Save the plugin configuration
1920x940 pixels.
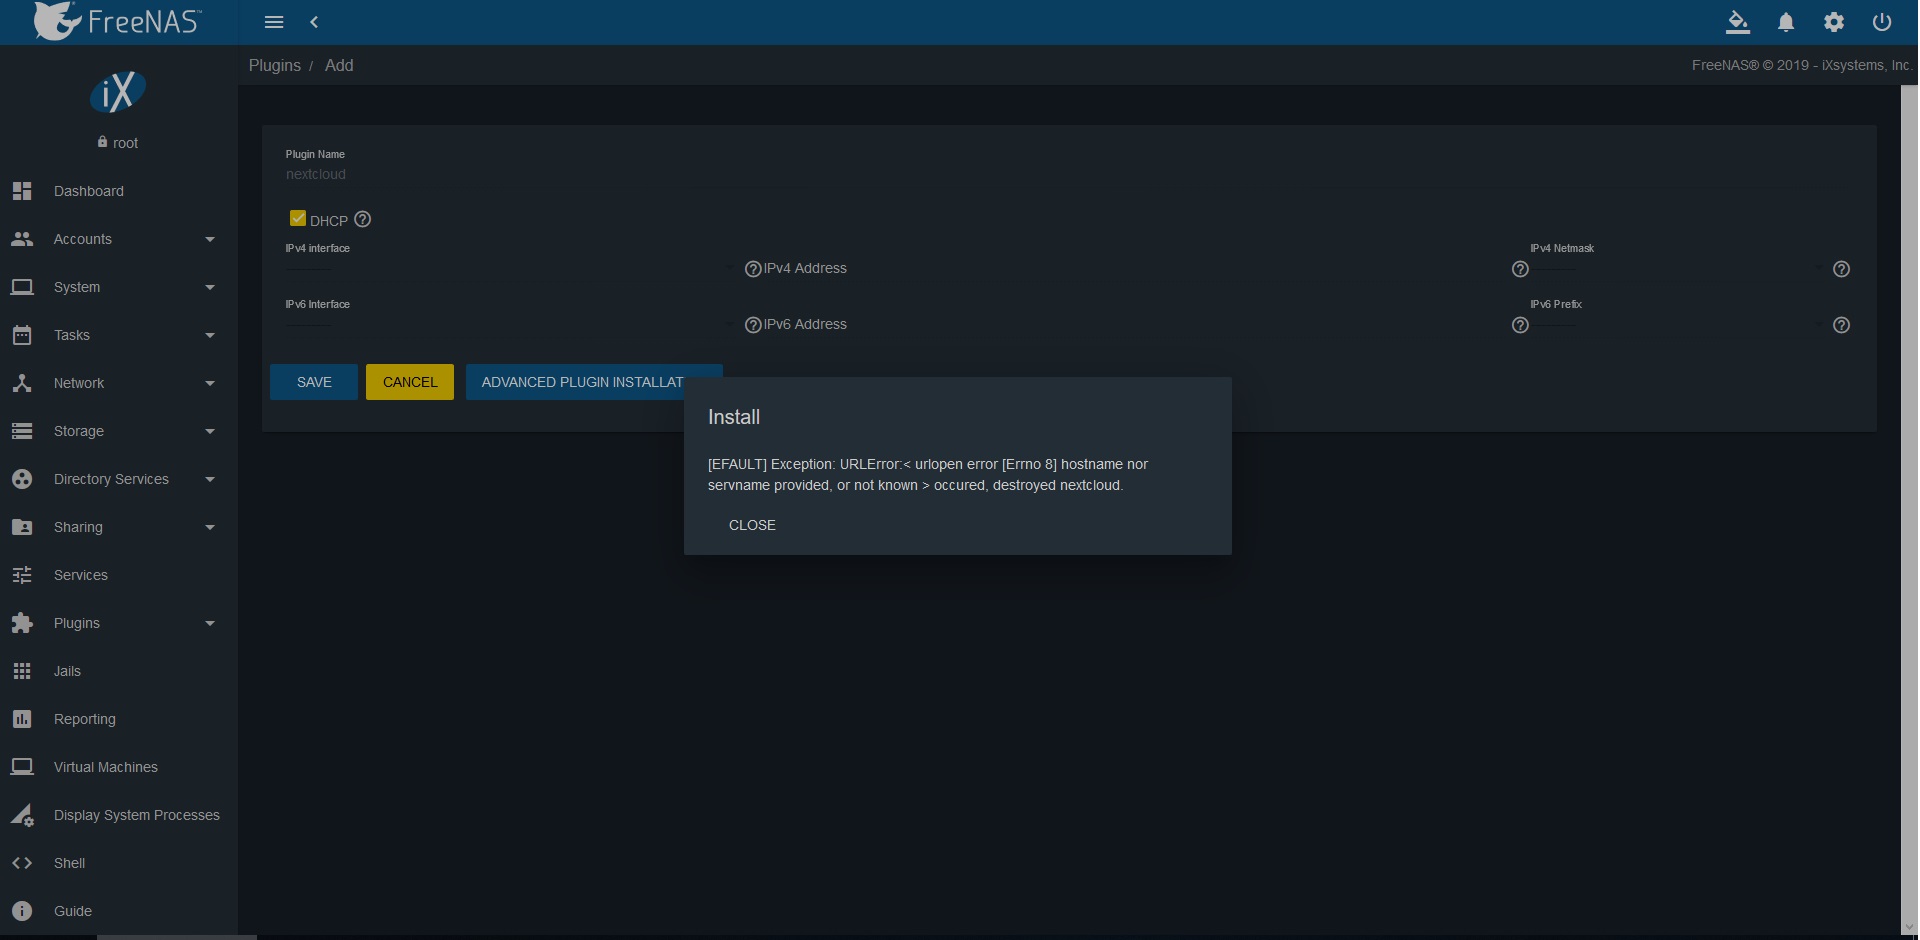click(314, 382)
